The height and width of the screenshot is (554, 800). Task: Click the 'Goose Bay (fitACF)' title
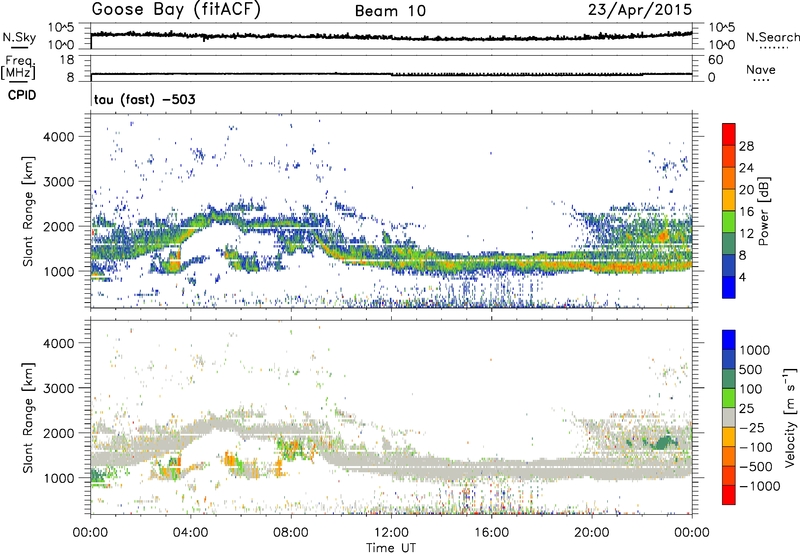click(x=176, y=10)
